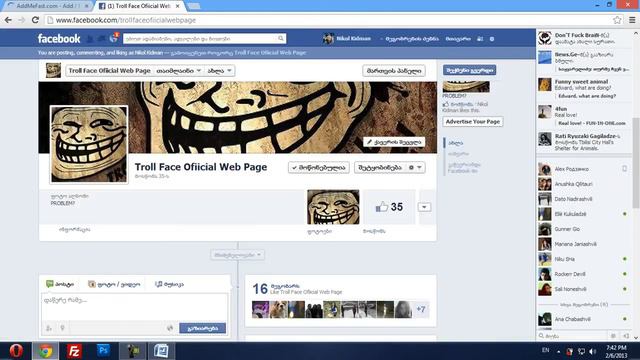Open the friend requests icon
The height and width of the screenshot is (360, 640).
point(90,39)
